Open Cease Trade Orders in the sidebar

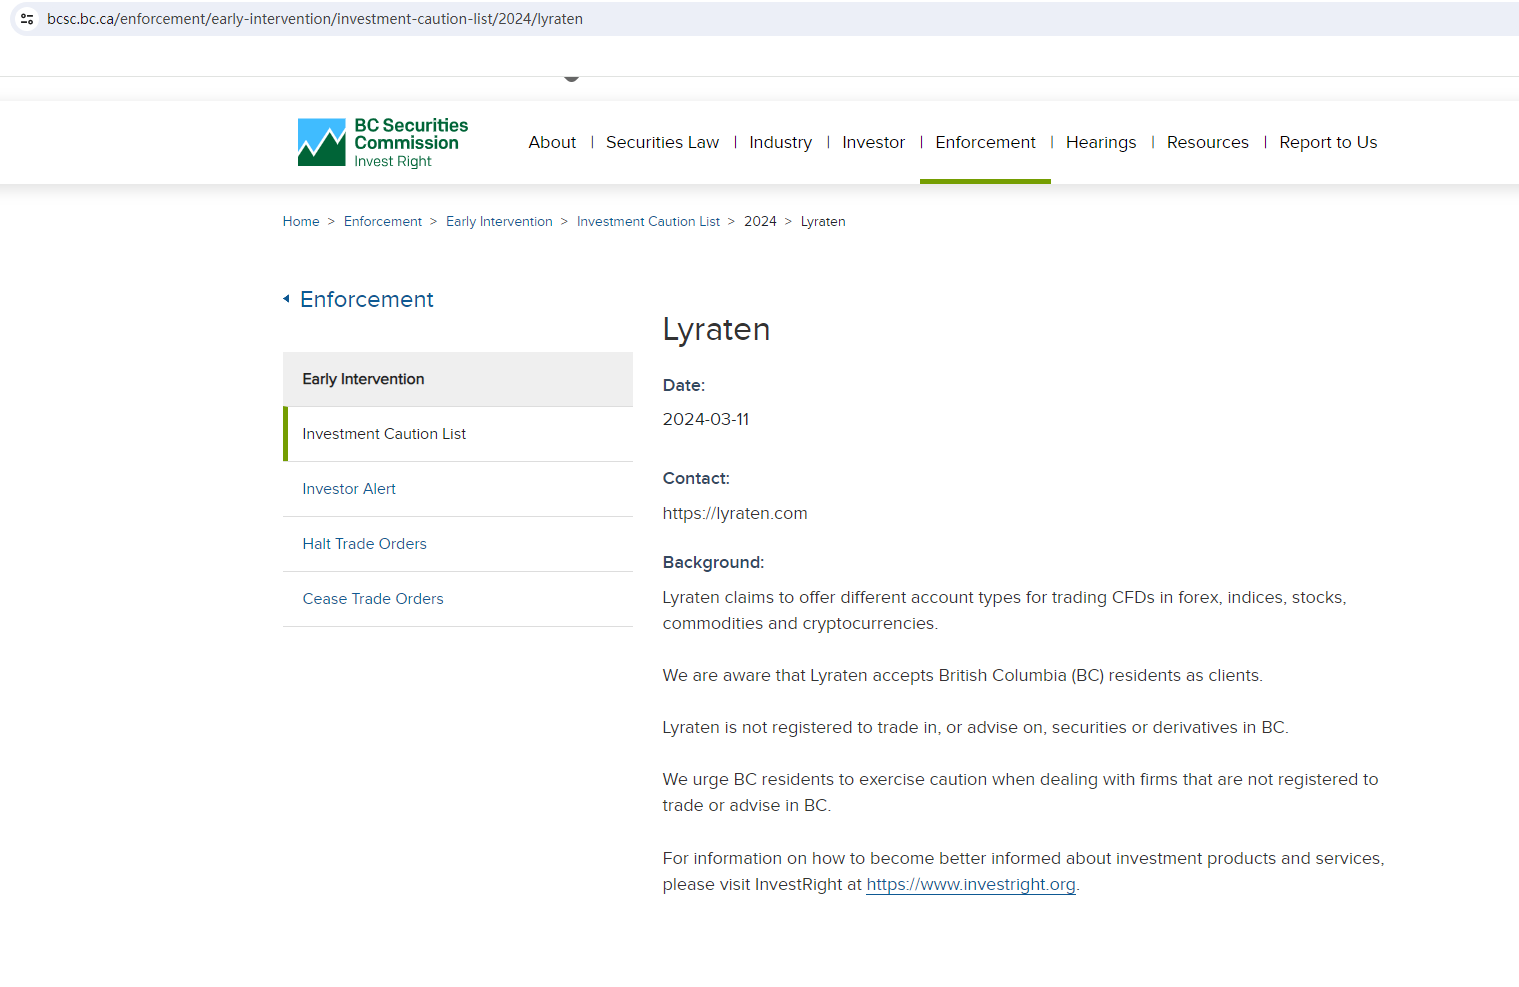tap(458, 599)
